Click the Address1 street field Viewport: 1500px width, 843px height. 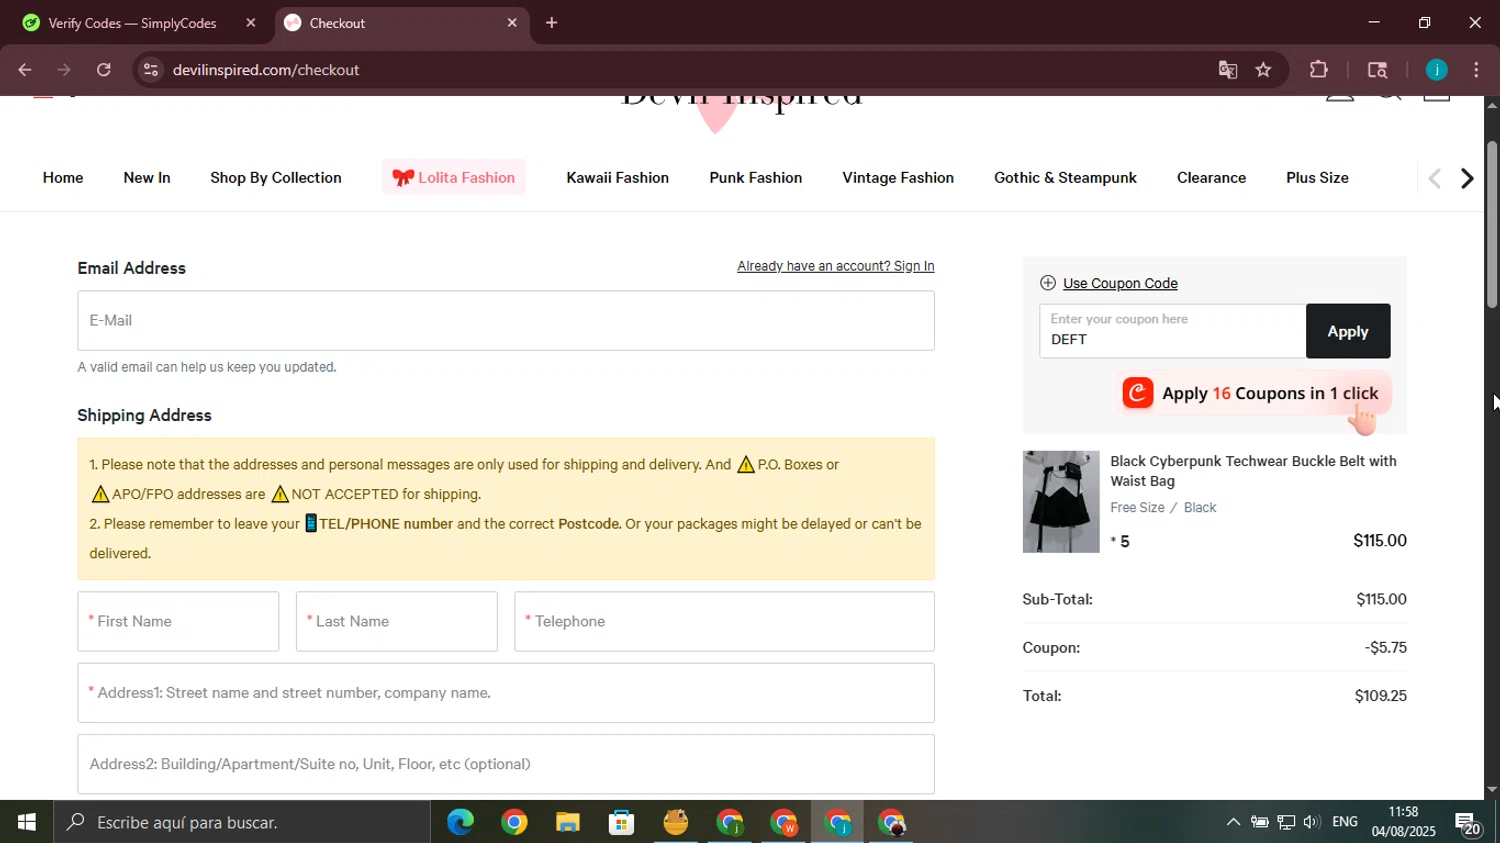506,693
